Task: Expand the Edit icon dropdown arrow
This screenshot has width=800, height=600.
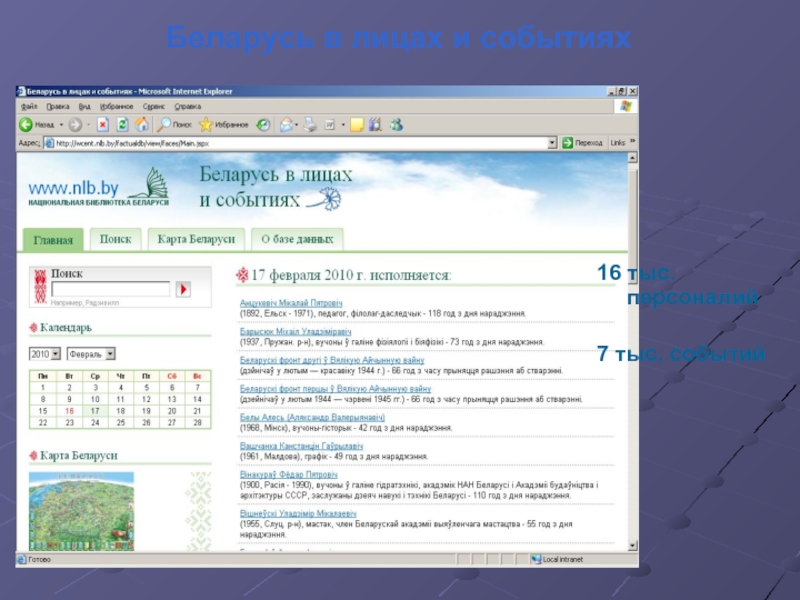Action: [343, 124]
